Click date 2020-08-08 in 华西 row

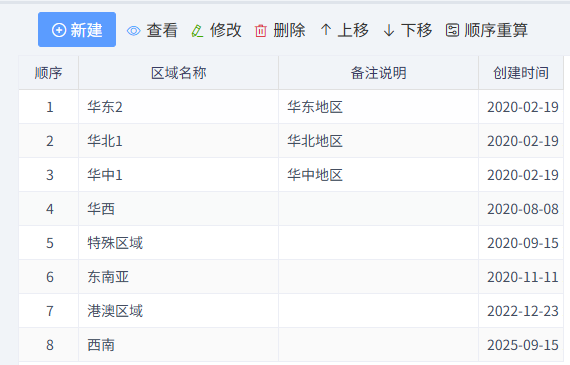tap(523, 209)
